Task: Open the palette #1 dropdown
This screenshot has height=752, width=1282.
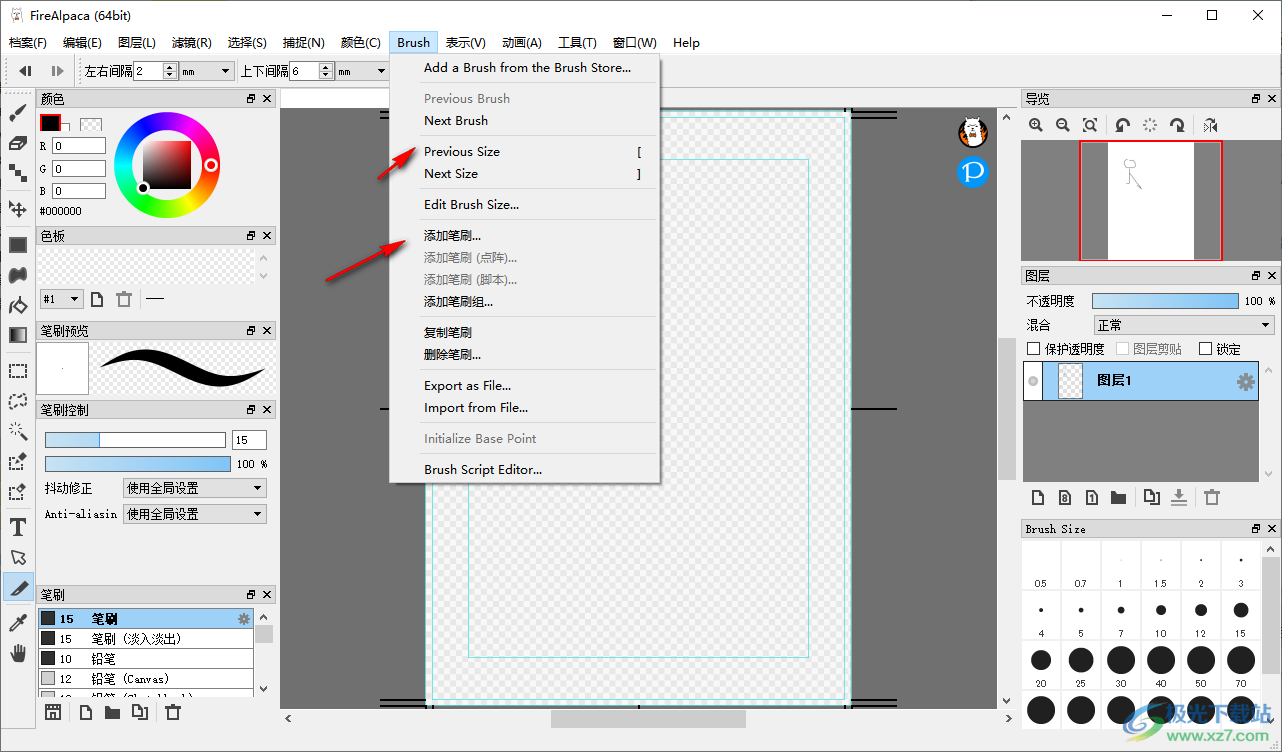Action: click(61, 299)
